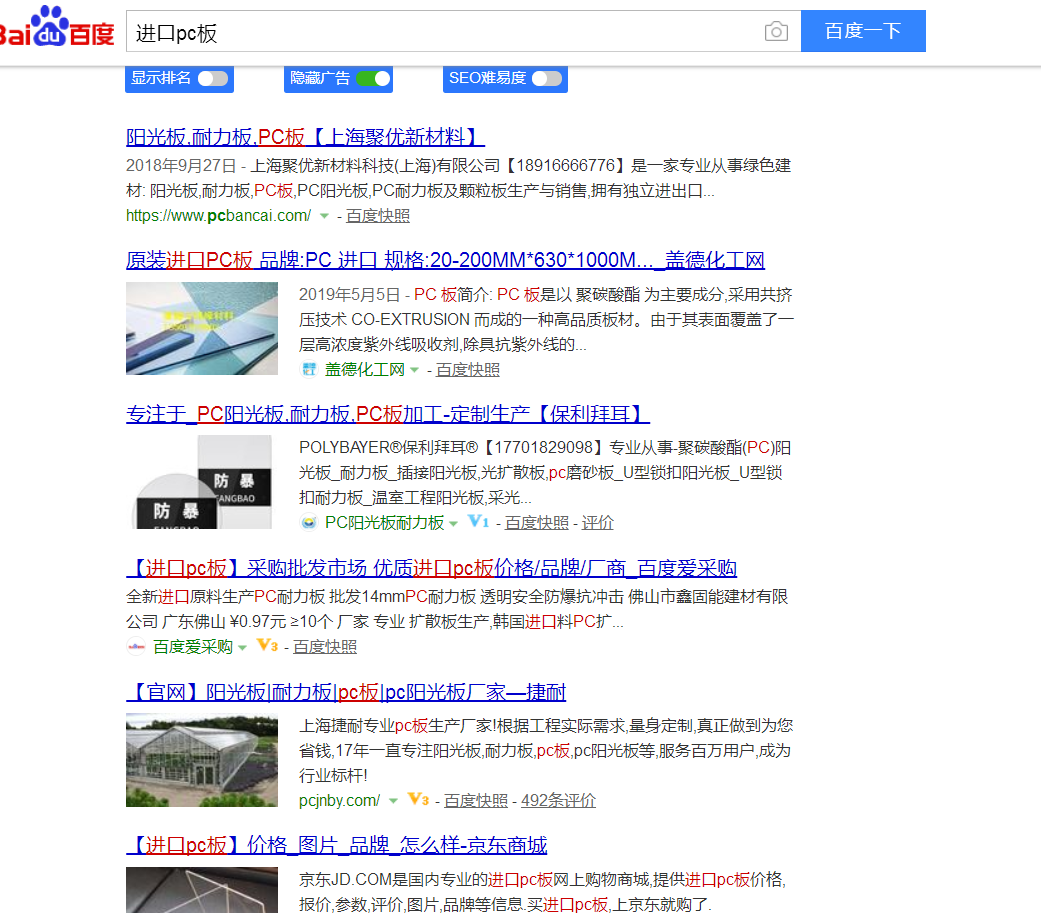The height and width of the screenshot is (913, 1041).
Task: Open the PC sheet thumbnail of 盖德化工网 result
Action: [202, 329]
